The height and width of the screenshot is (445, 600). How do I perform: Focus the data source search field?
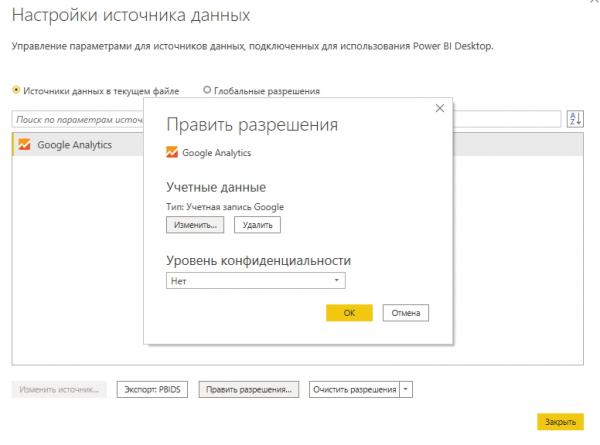[286, 119]
